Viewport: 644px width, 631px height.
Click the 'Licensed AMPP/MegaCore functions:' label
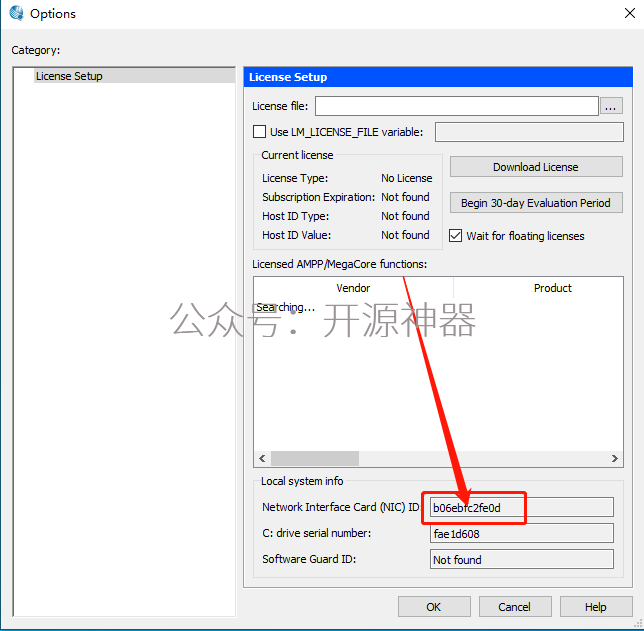tap(340, 264)
